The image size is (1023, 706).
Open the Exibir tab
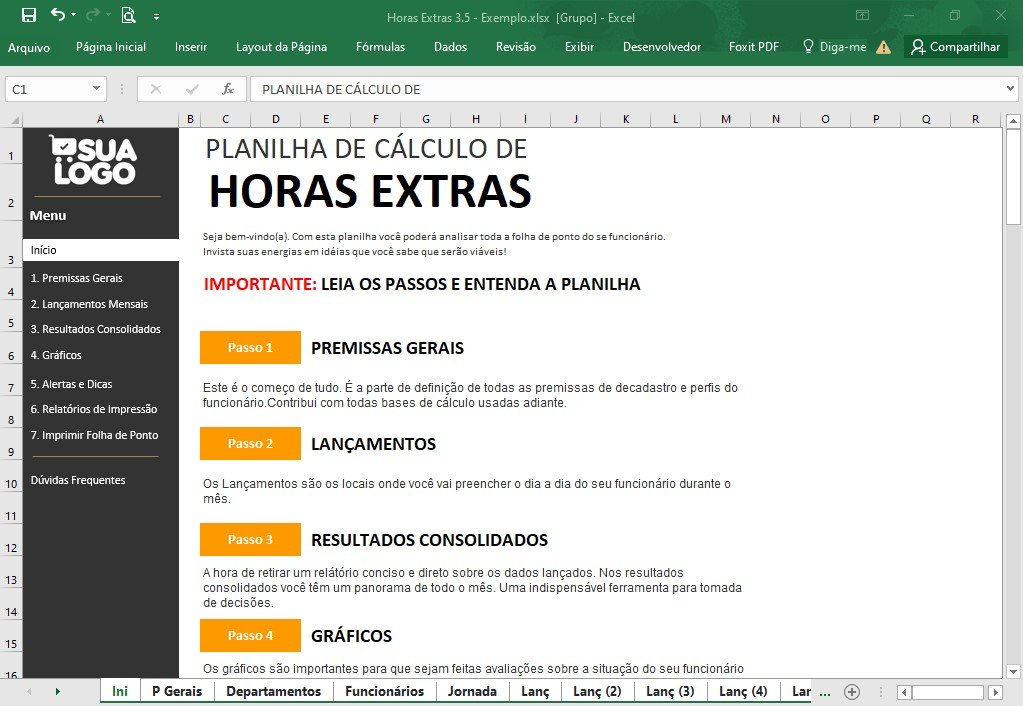tap(579, 47)
